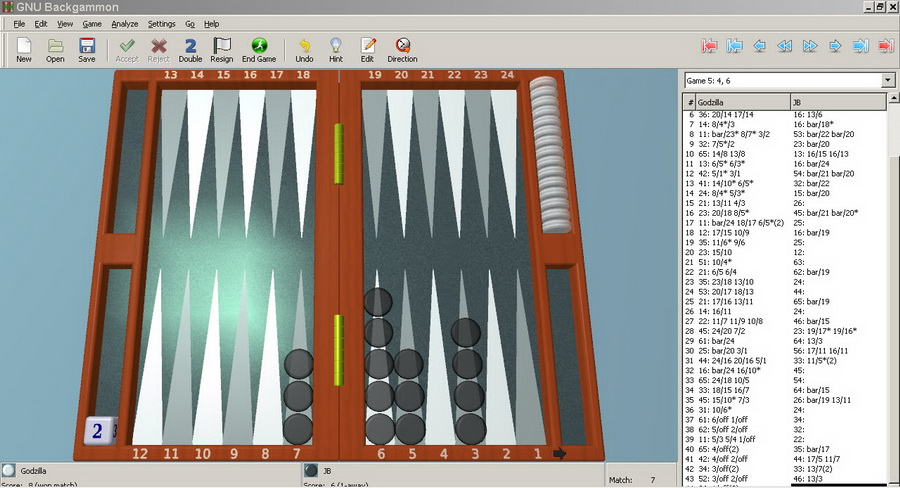The height and width of the screenshot is (488, 900).
Task: Jump to end of game arrow icon
Action: pos(860,46)
